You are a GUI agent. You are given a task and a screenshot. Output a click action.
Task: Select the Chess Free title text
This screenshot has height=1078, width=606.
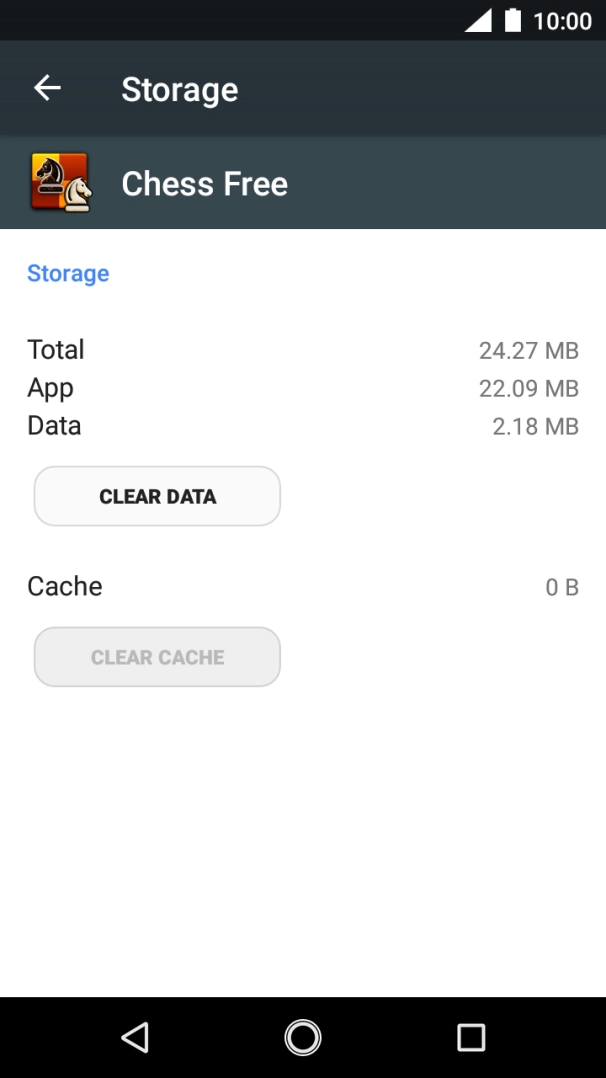coord(204,183)
